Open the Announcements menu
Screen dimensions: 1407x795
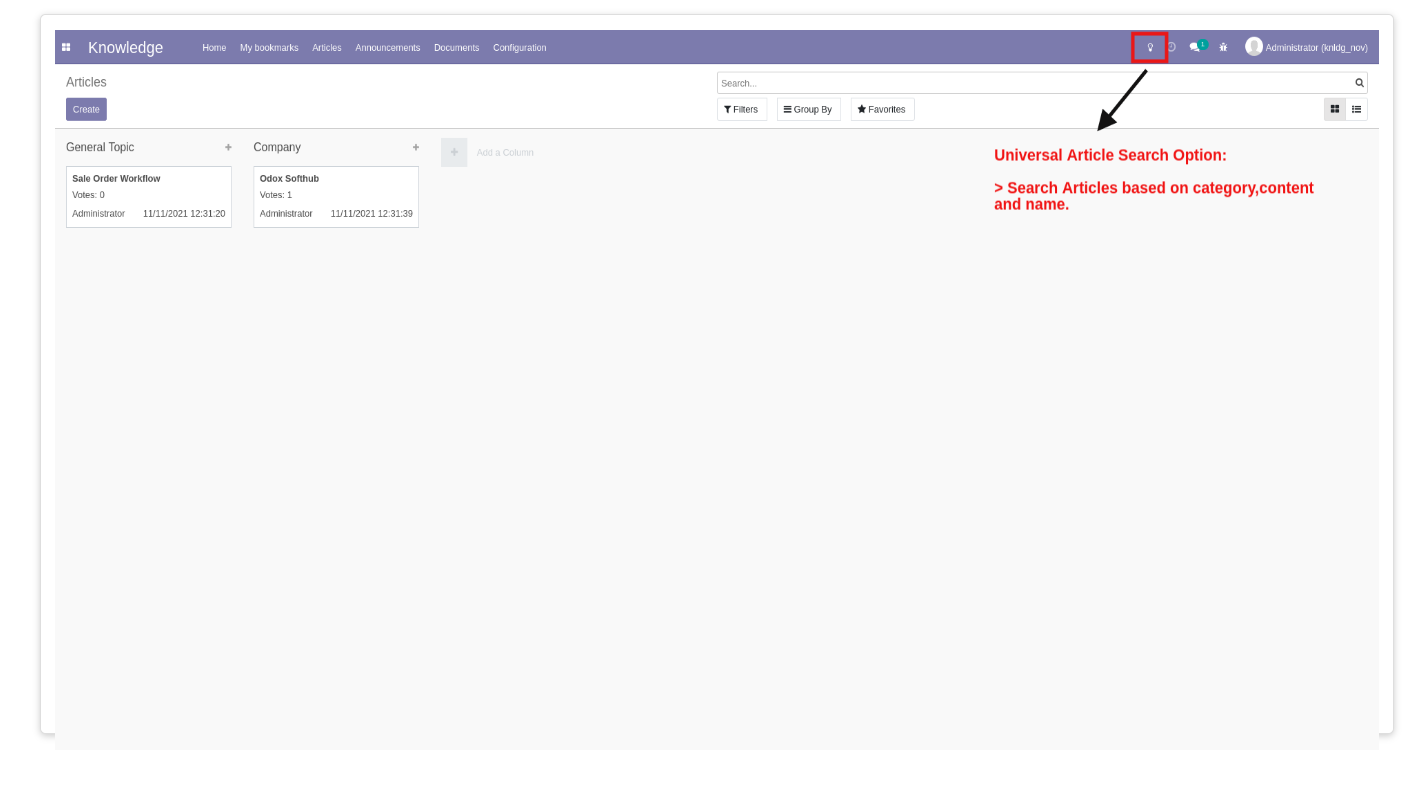click(388, 48)
